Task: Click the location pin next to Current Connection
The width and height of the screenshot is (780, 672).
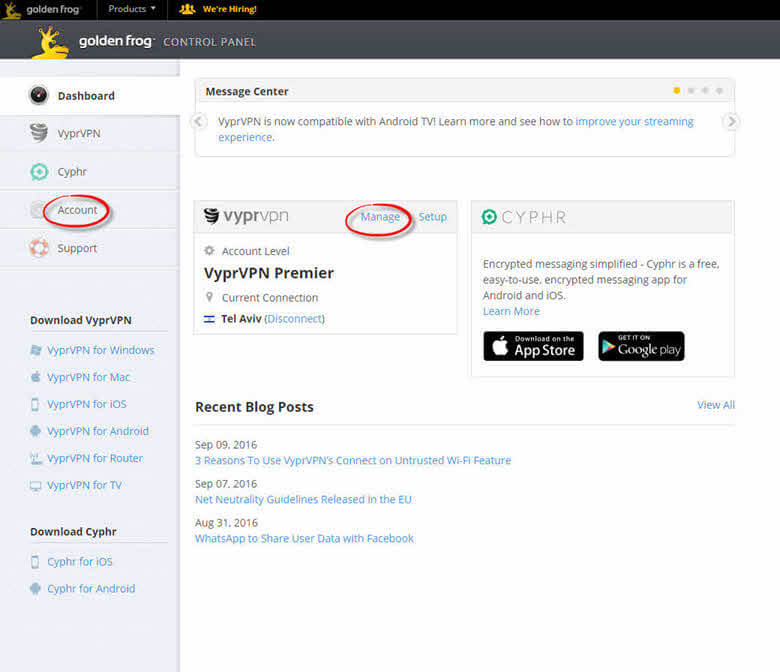Action: tap(209, 297)
